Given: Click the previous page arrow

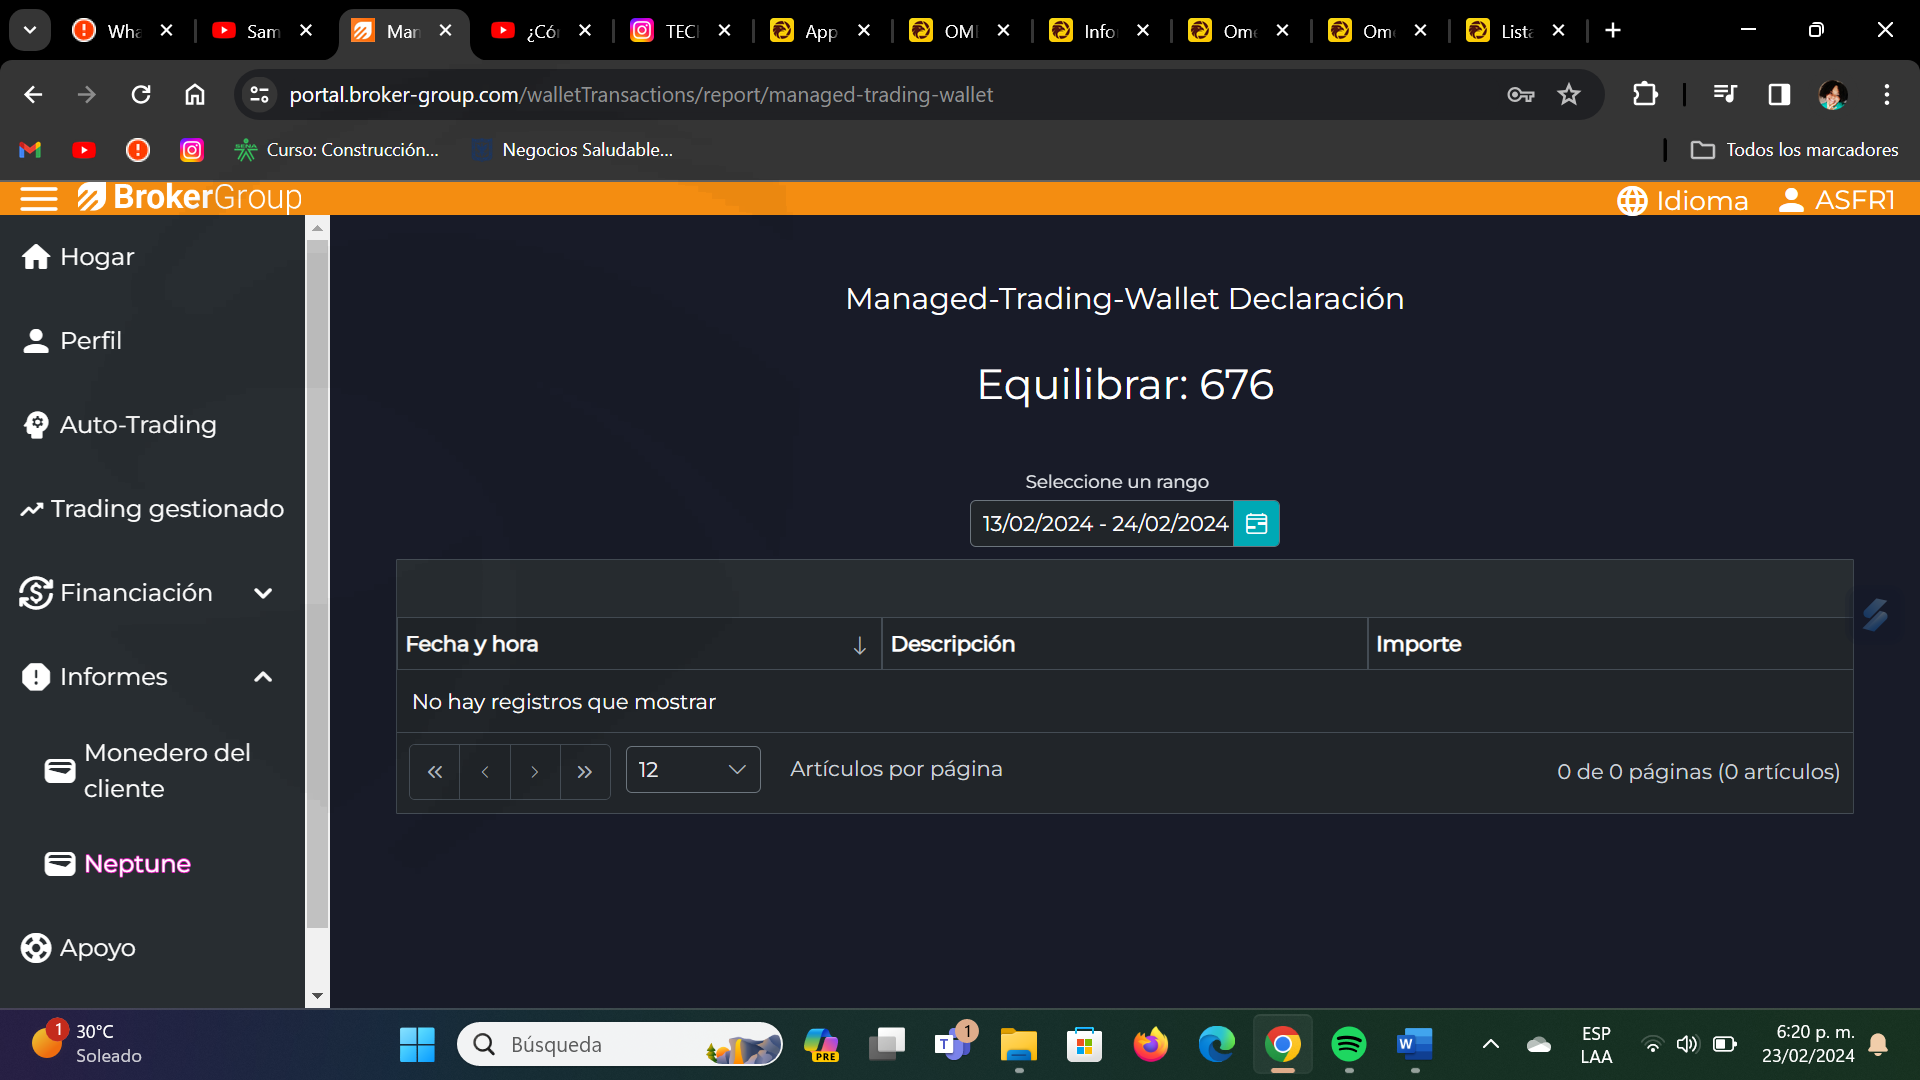Looking at the screenshot, I should coord(485,771).
